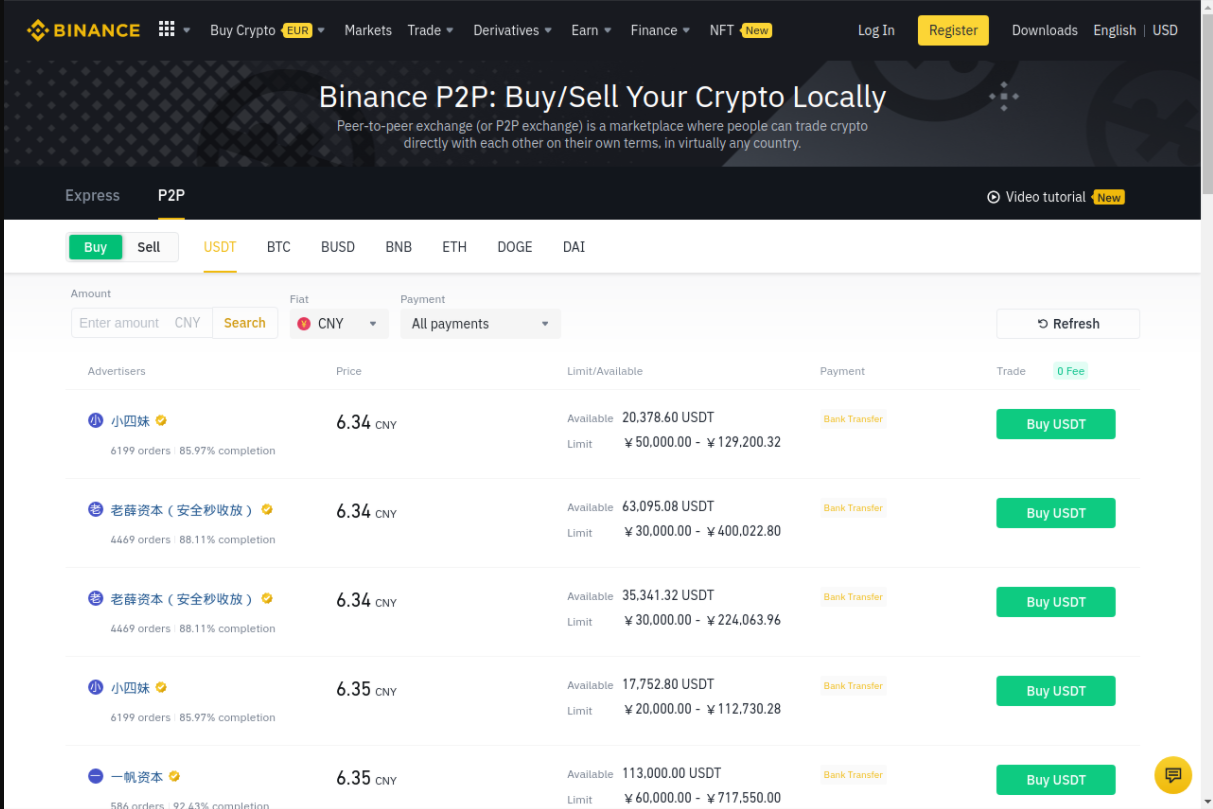Screen dimensions: 1213x809
Task: Open the English language selector
Action: click(1114, 30)
